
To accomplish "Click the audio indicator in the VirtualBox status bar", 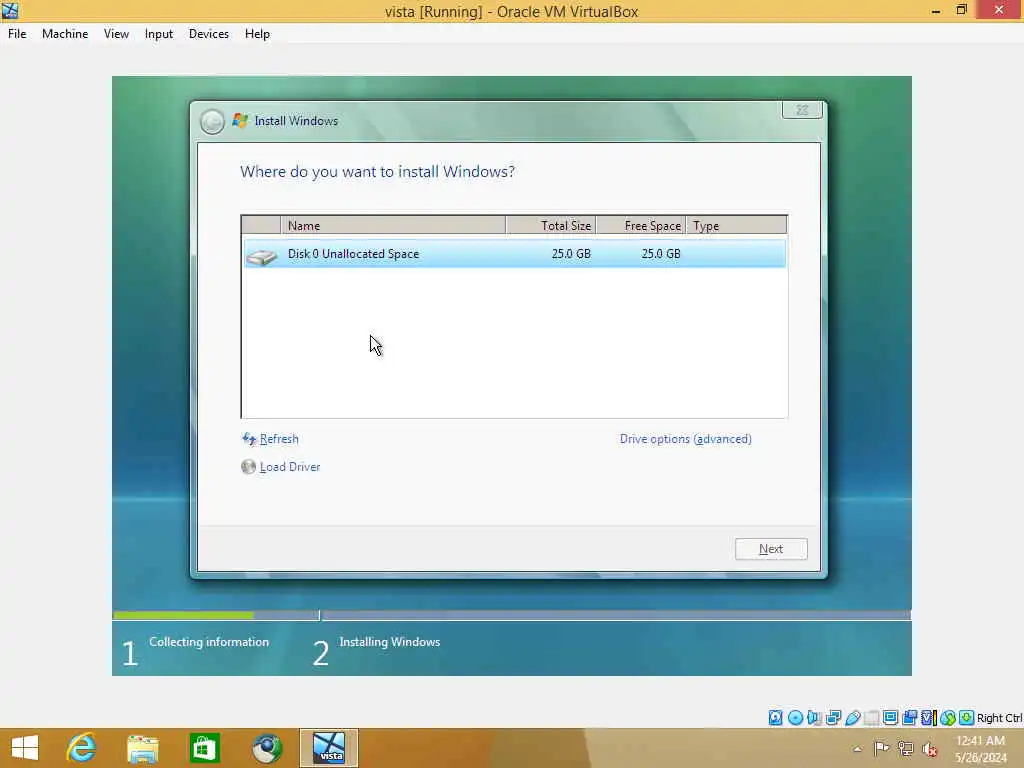I will 814,718.
